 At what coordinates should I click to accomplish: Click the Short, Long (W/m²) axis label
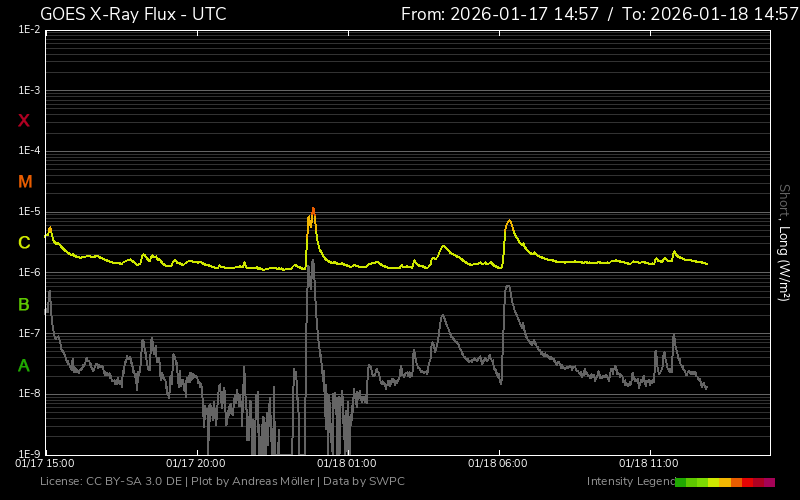(785, 242)
